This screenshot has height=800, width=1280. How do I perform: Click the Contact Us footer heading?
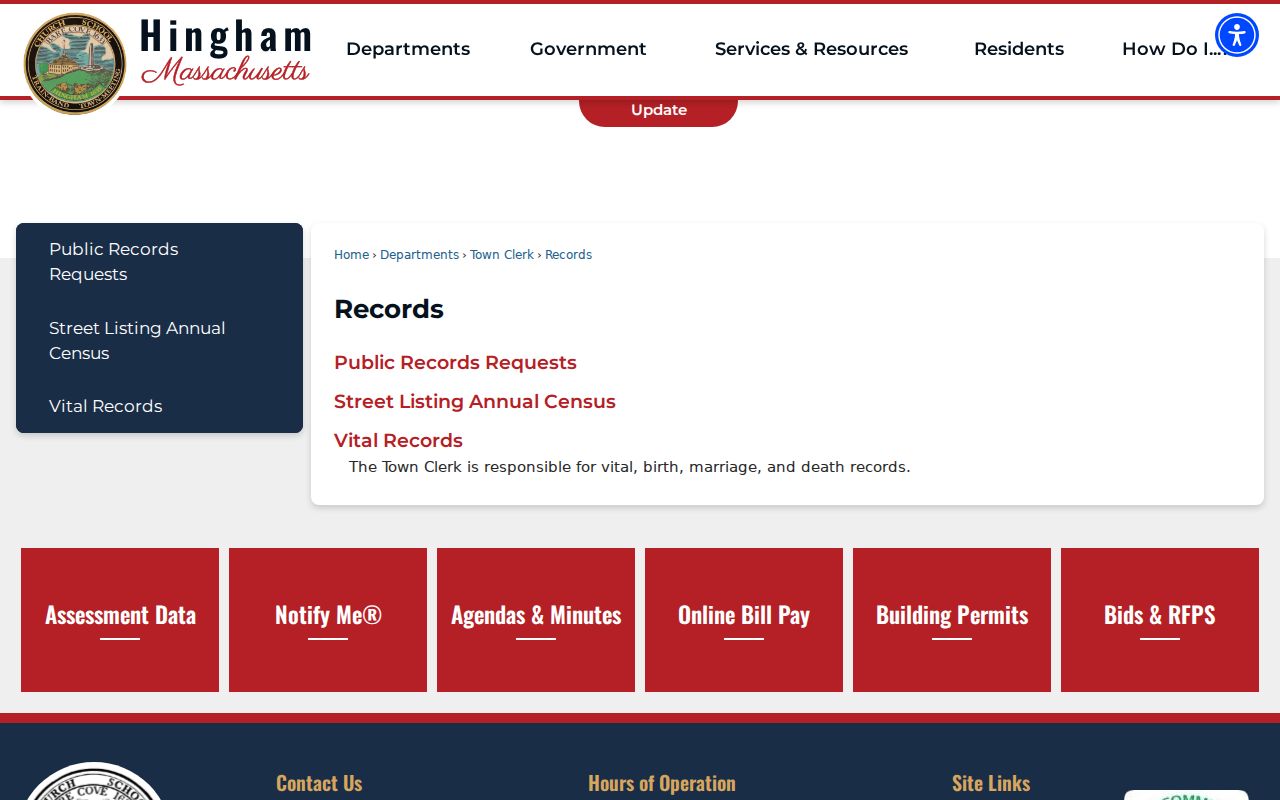[319, 783]
